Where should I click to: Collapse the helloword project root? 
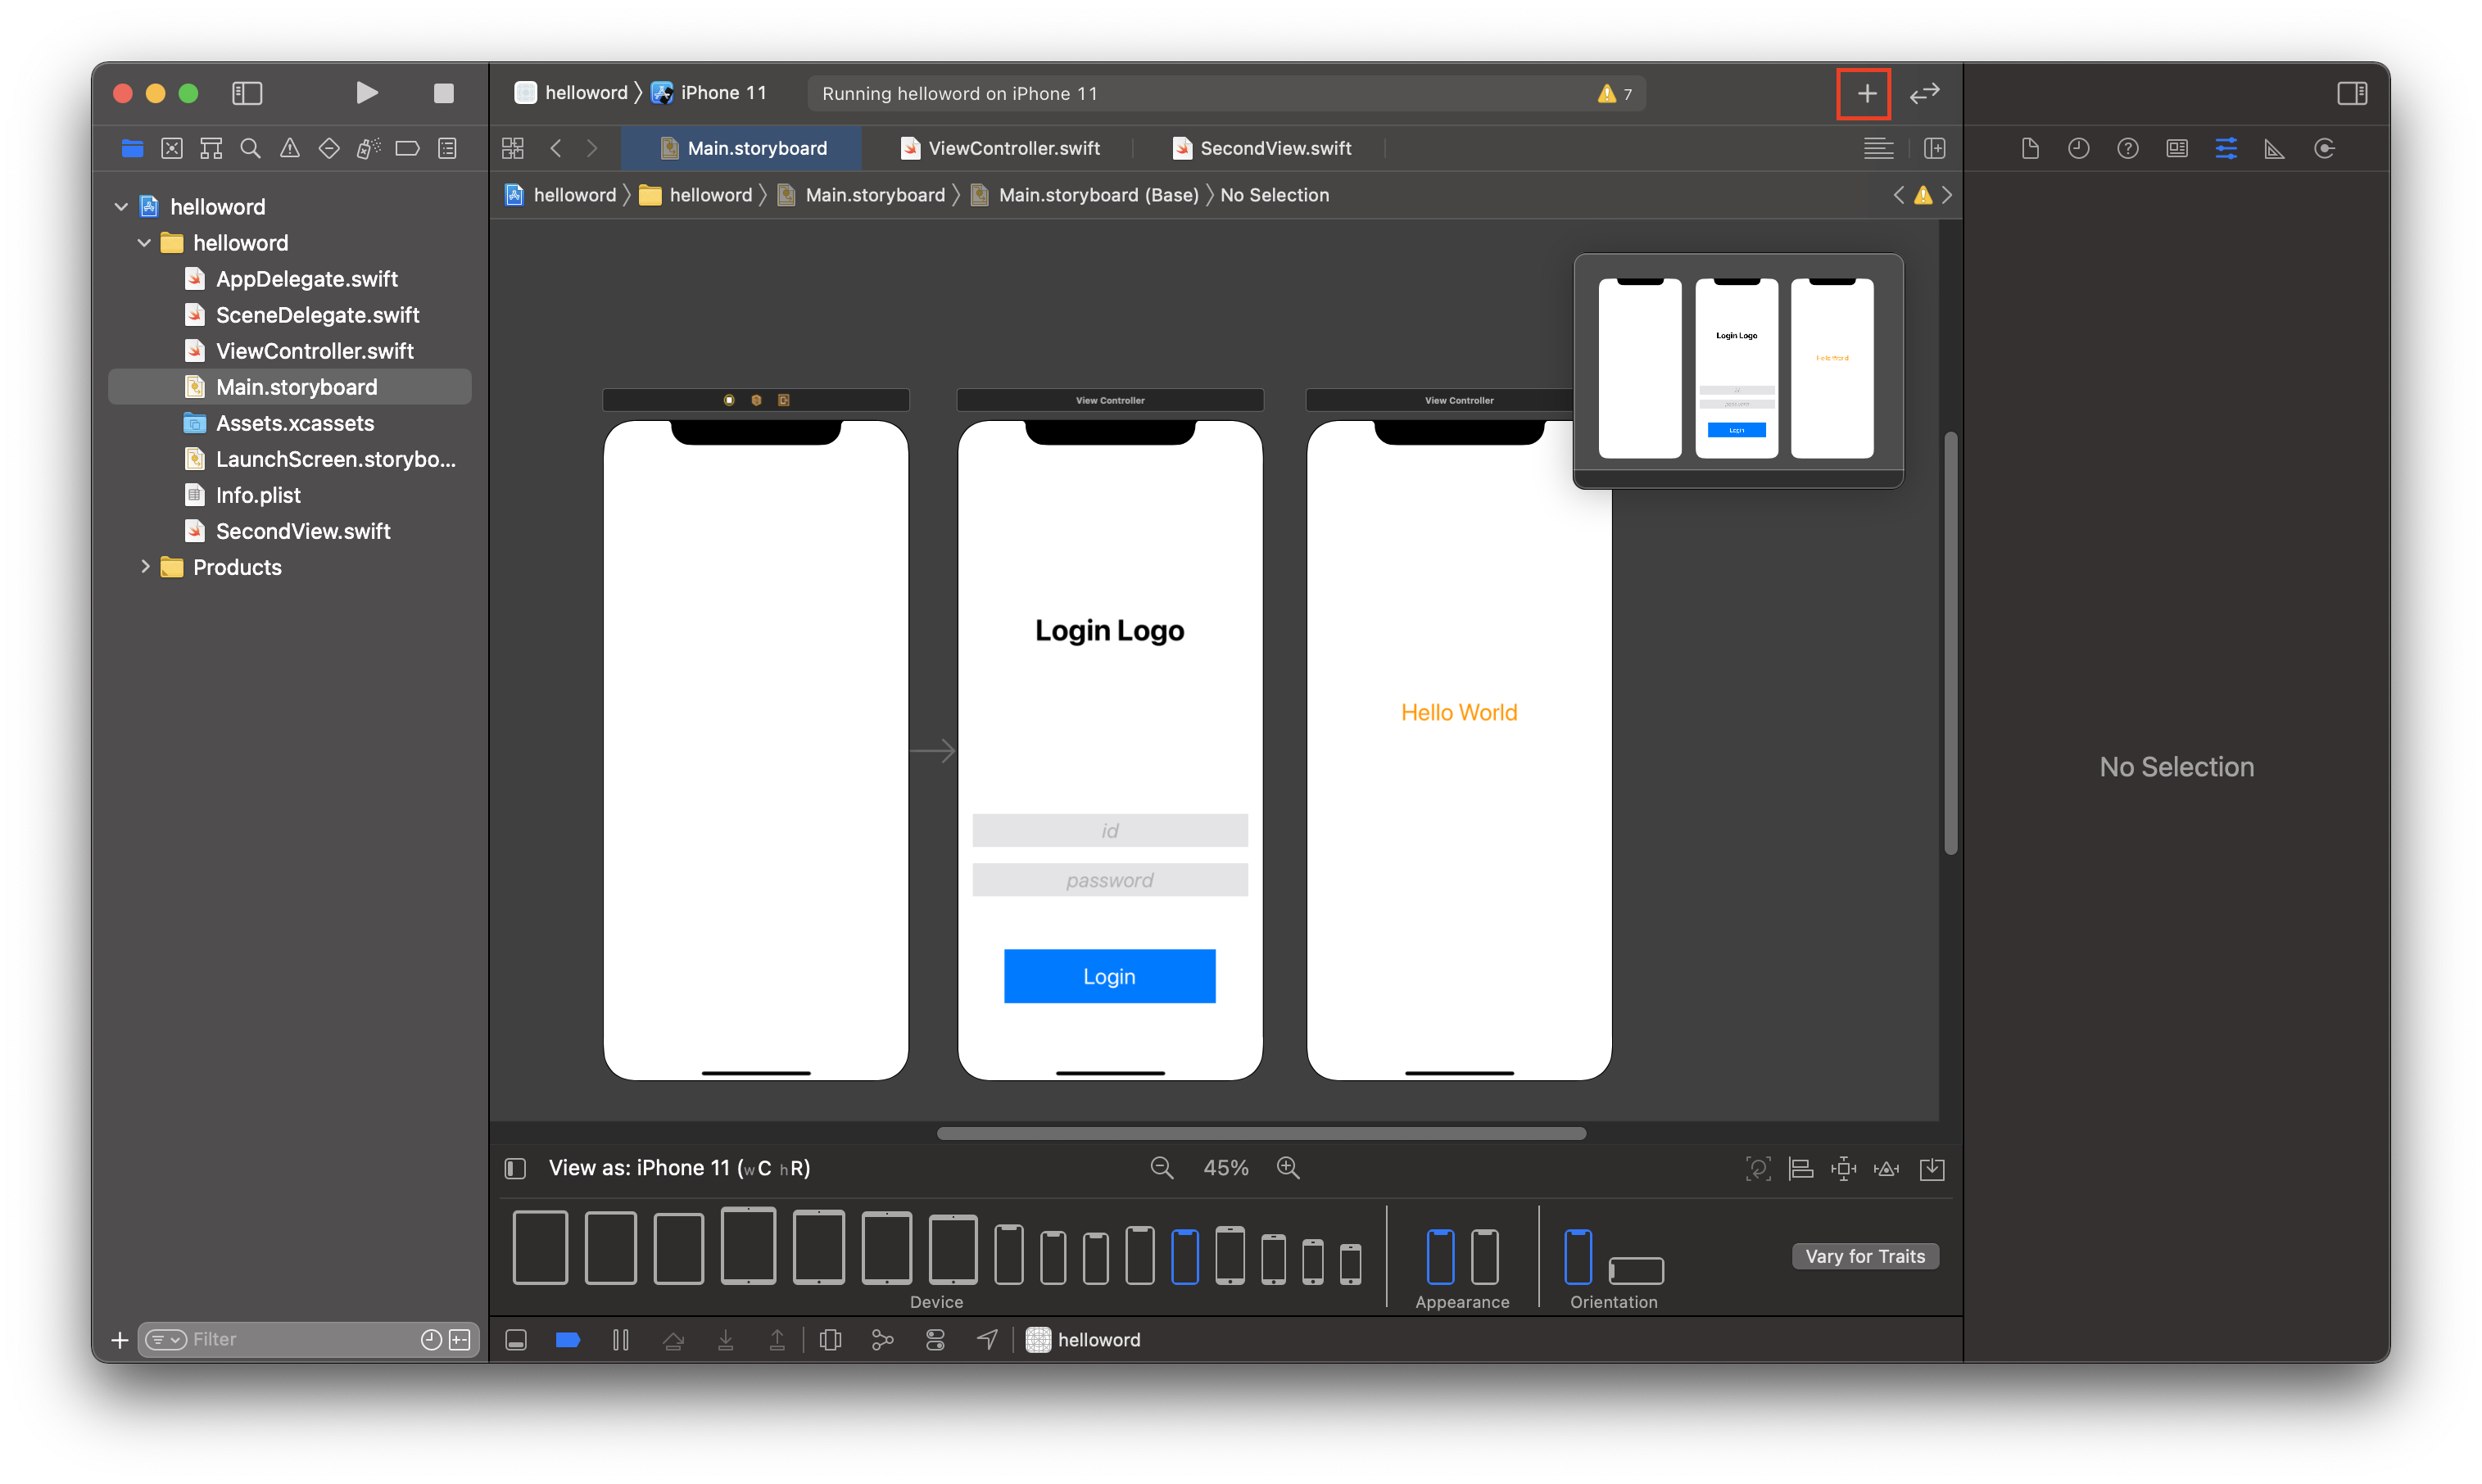point(121,207)
